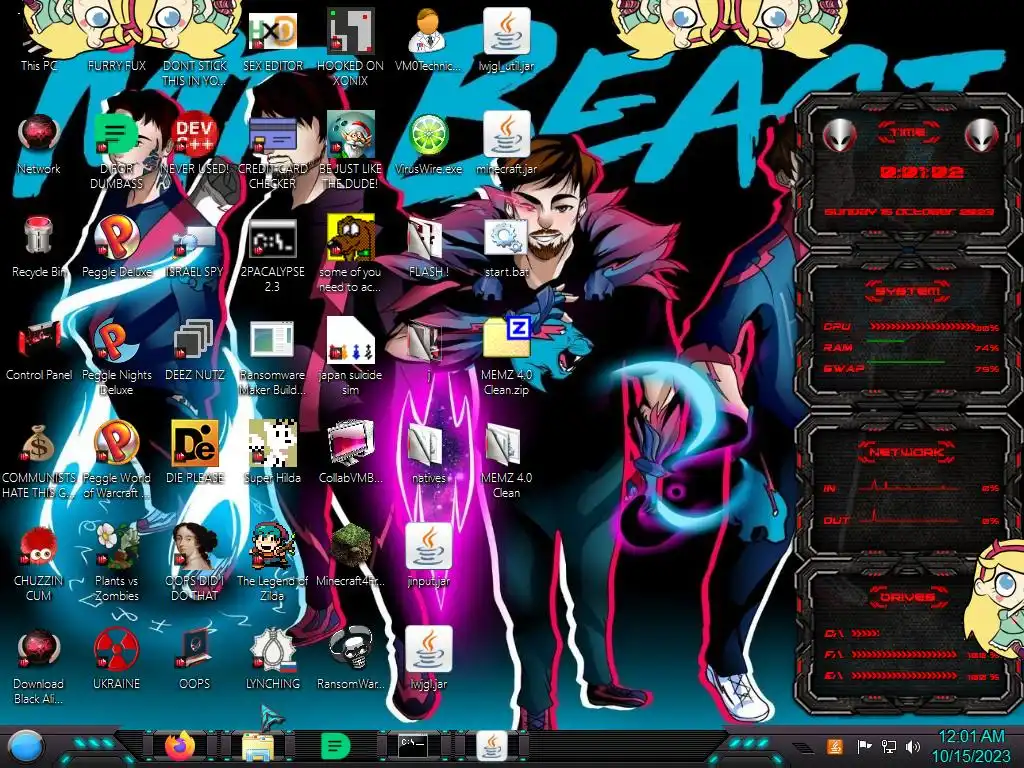Image resolution: width=1024 pixels, height=768 pixels.
Task: Open the UKRAINE radiation-symbol shortcut
Action: 116,650
